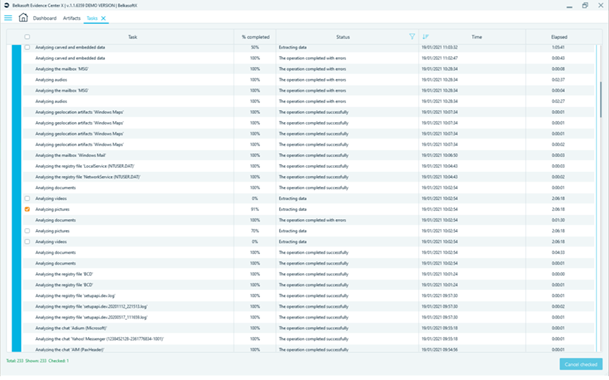Image resolution: width=609 pixels, height=380 pixels.
Task: Click the Belkasoft app logo in title bar
Action: pos(7,5)
